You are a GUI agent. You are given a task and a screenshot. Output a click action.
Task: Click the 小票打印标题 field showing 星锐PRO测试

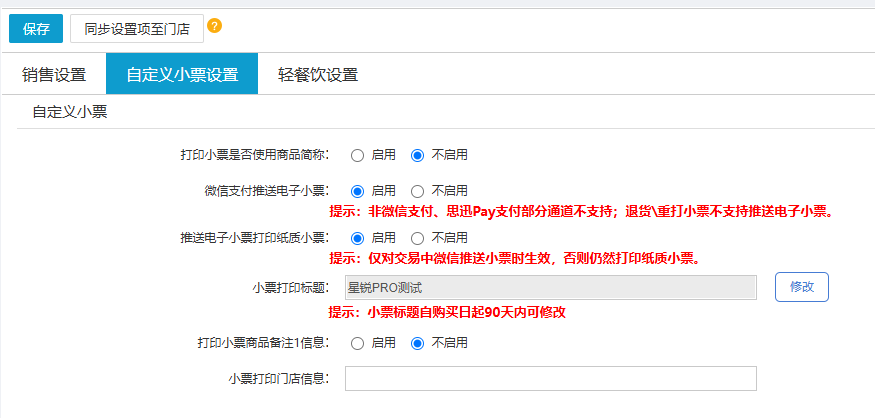pyautogui.click(x=551, y=287)
